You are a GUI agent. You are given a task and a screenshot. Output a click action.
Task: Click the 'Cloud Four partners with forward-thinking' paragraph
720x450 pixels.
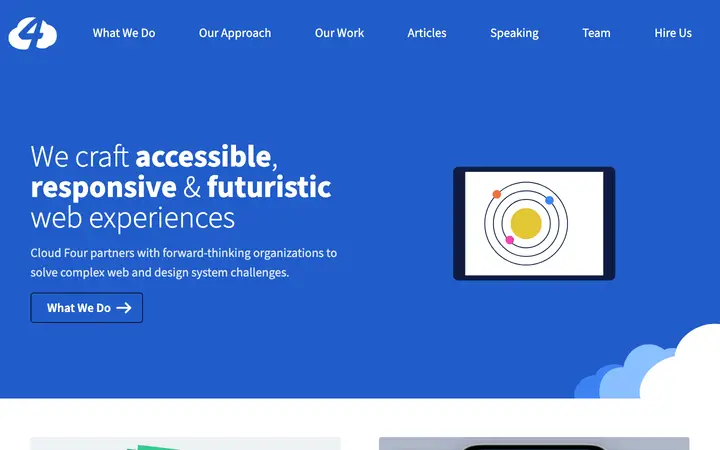tap(184, 263)
